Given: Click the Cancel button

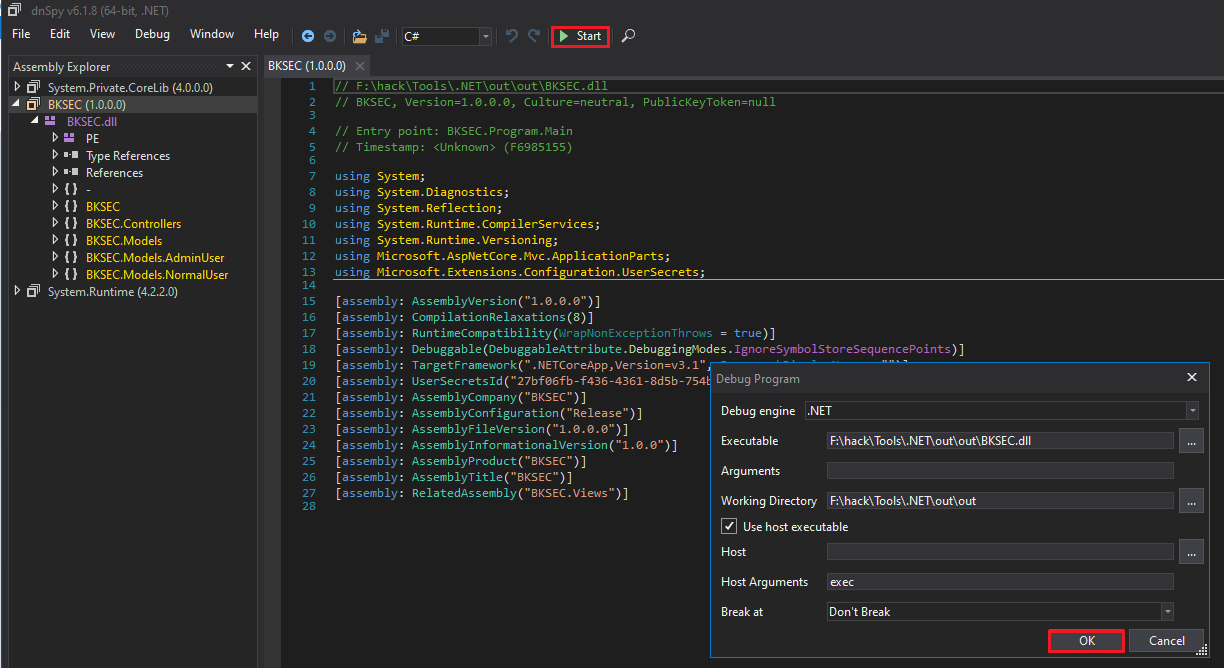Looking at the screenshot, I should (x=1166, y=641).
